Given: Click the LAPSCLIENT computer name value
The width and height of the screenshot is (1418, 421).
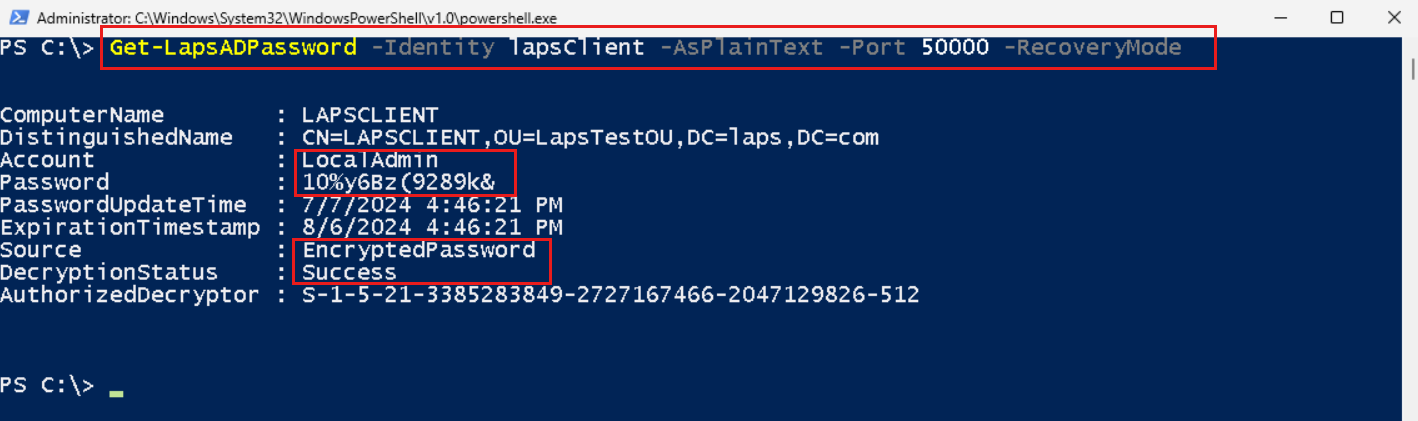Looking at the screenshot, I should [x=370, y=115].
